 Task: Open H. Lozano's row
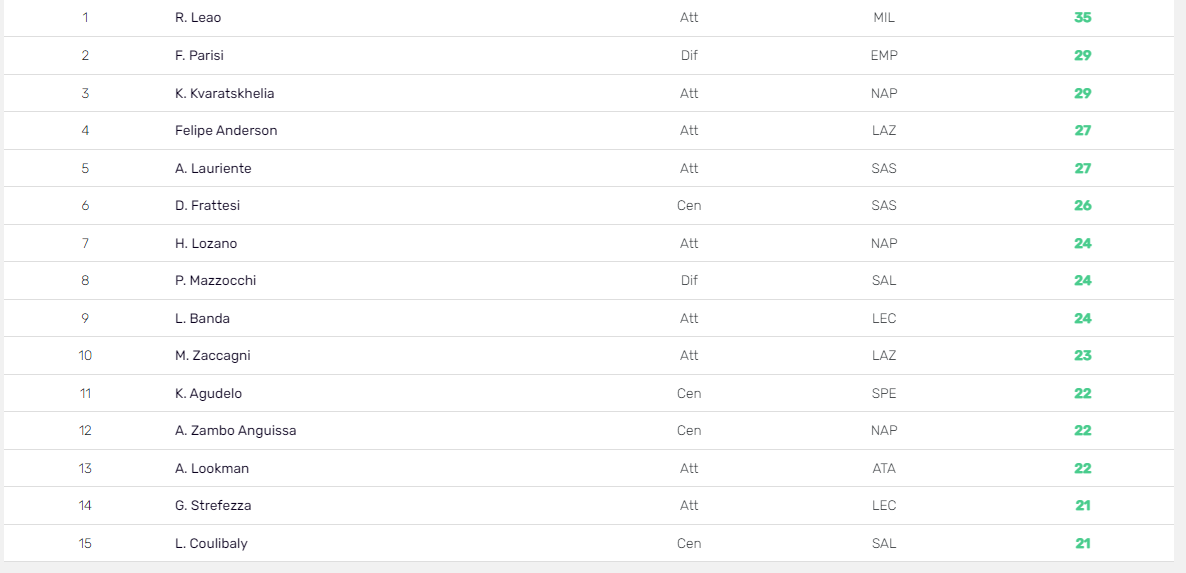click(588, 243)
